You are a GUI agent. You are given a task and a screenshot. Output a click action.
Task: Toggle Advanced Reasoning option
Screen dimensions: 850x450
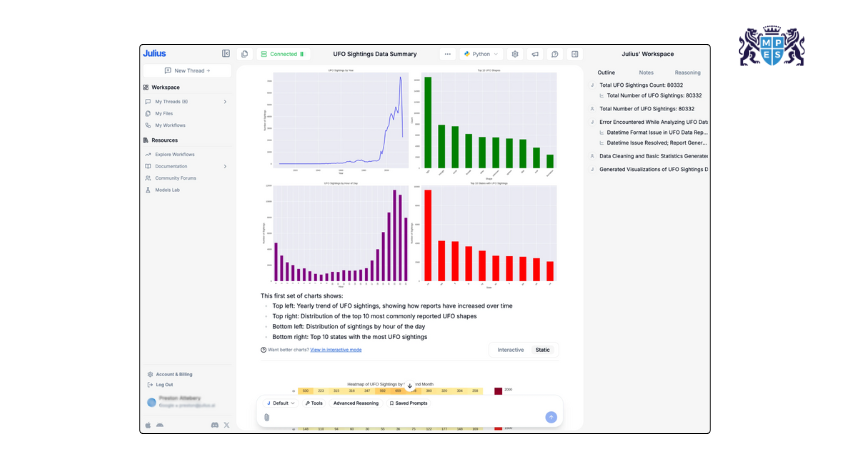pyautogui.click(x=356, y=403)
